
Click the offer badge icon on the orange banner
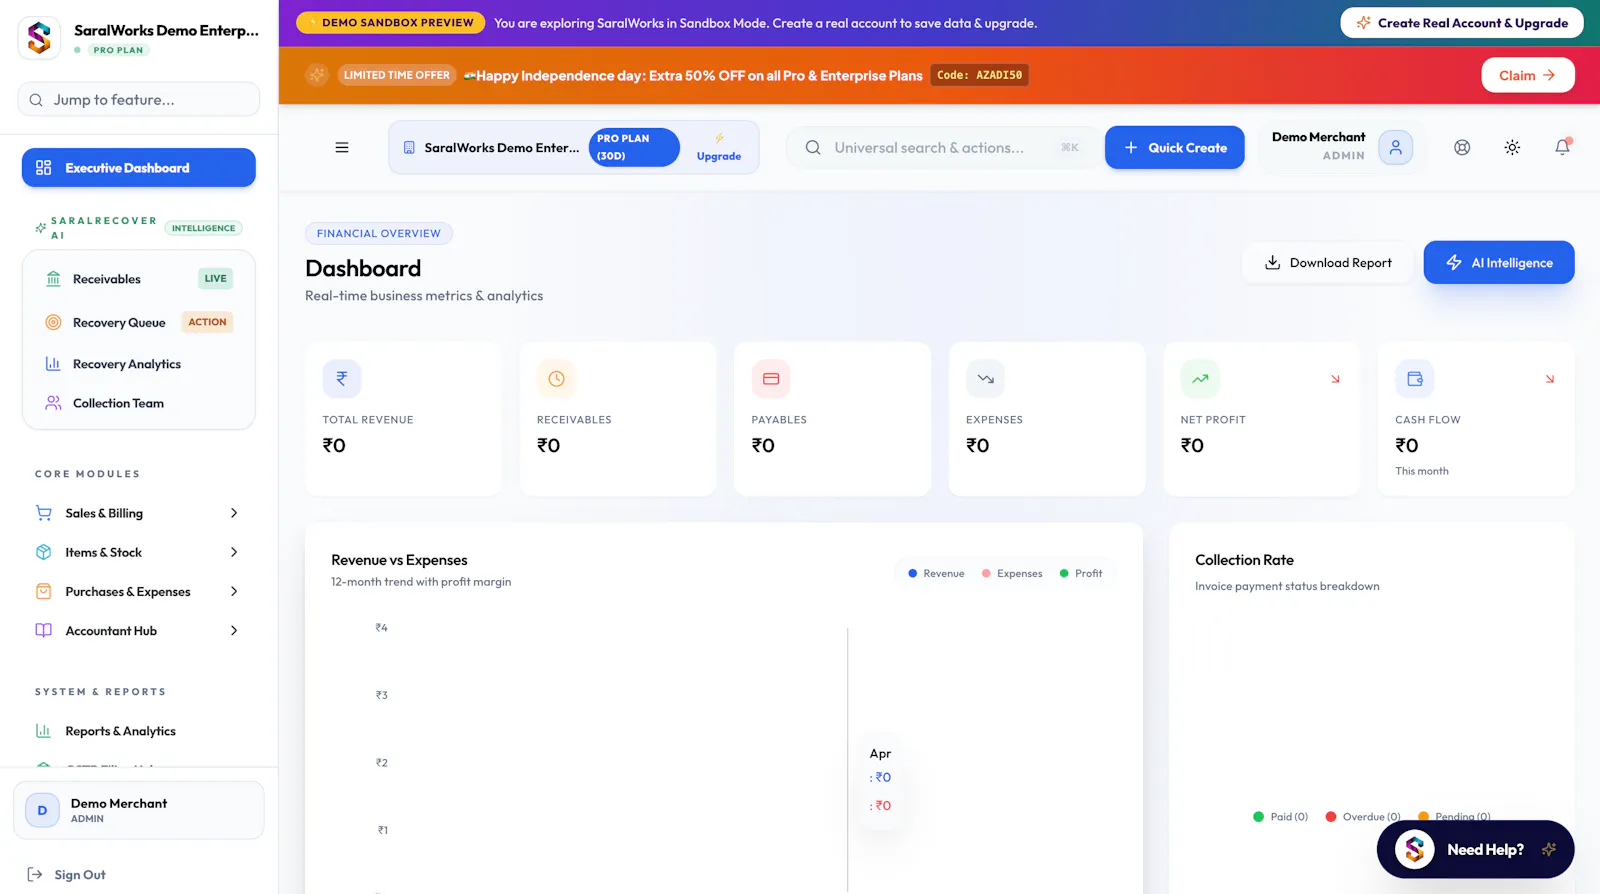pyautogui.click(x=317, y=75)
